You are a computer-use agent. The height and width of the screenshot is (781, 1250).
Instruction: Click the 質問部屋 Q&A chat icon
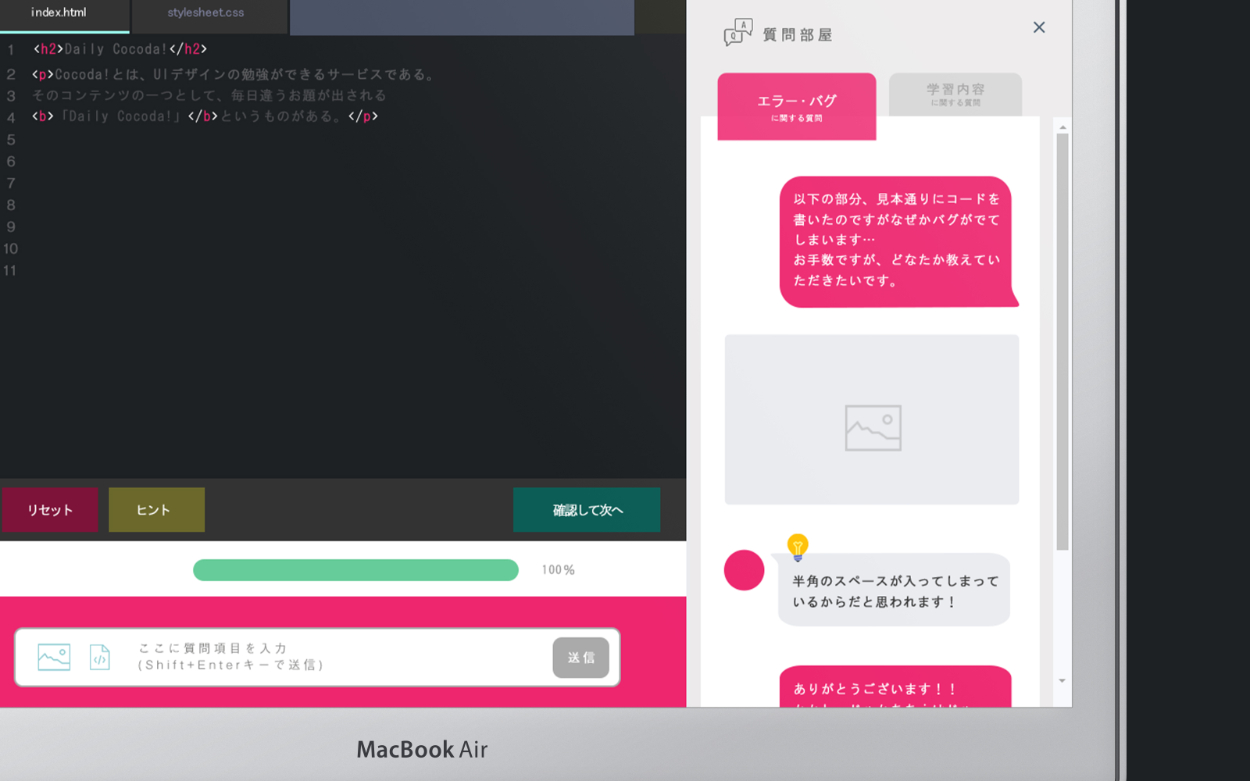pos(738,32)
